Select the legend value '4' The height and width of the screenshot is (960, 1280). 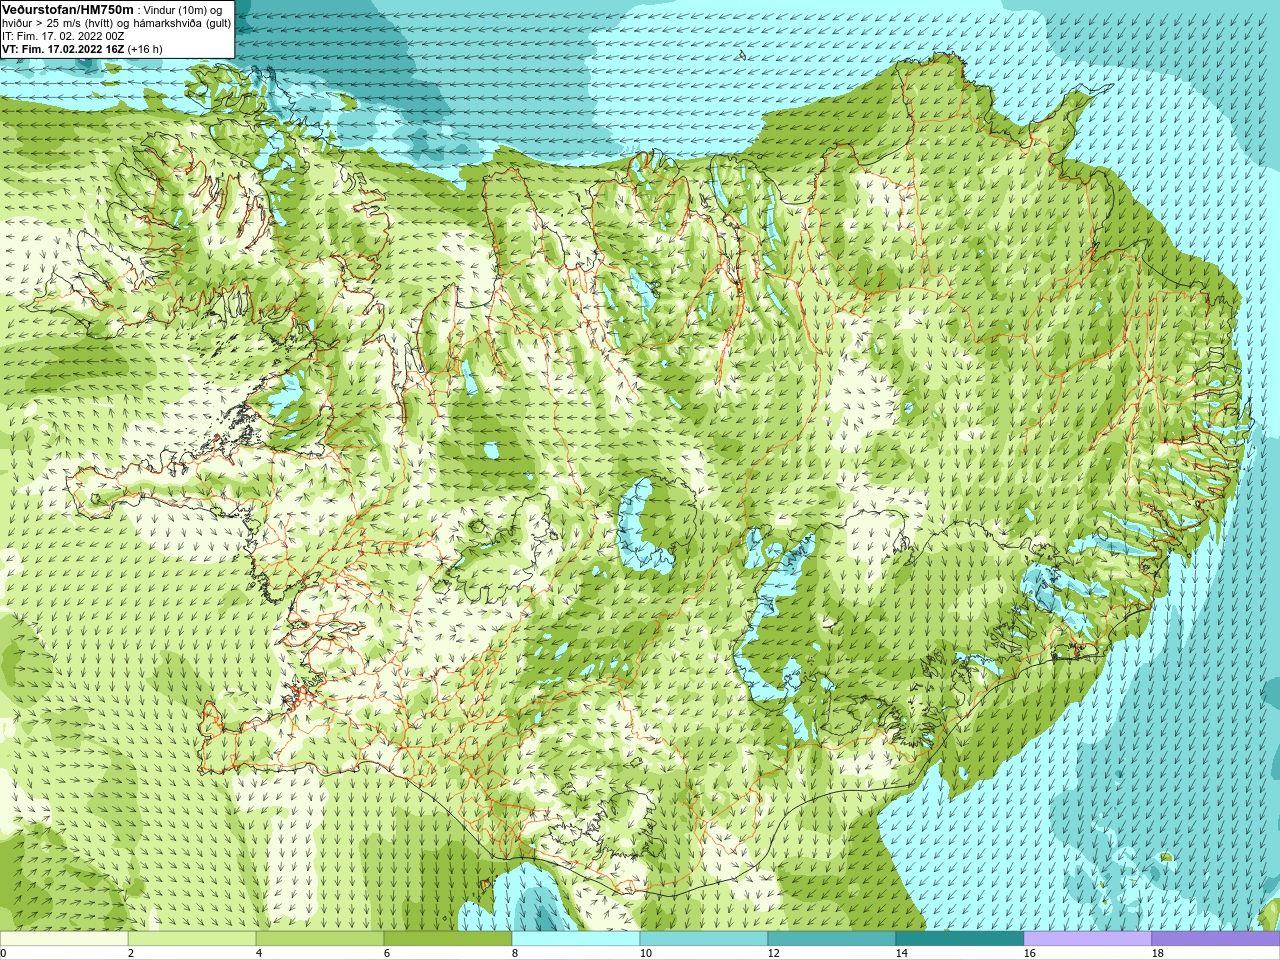259,953
